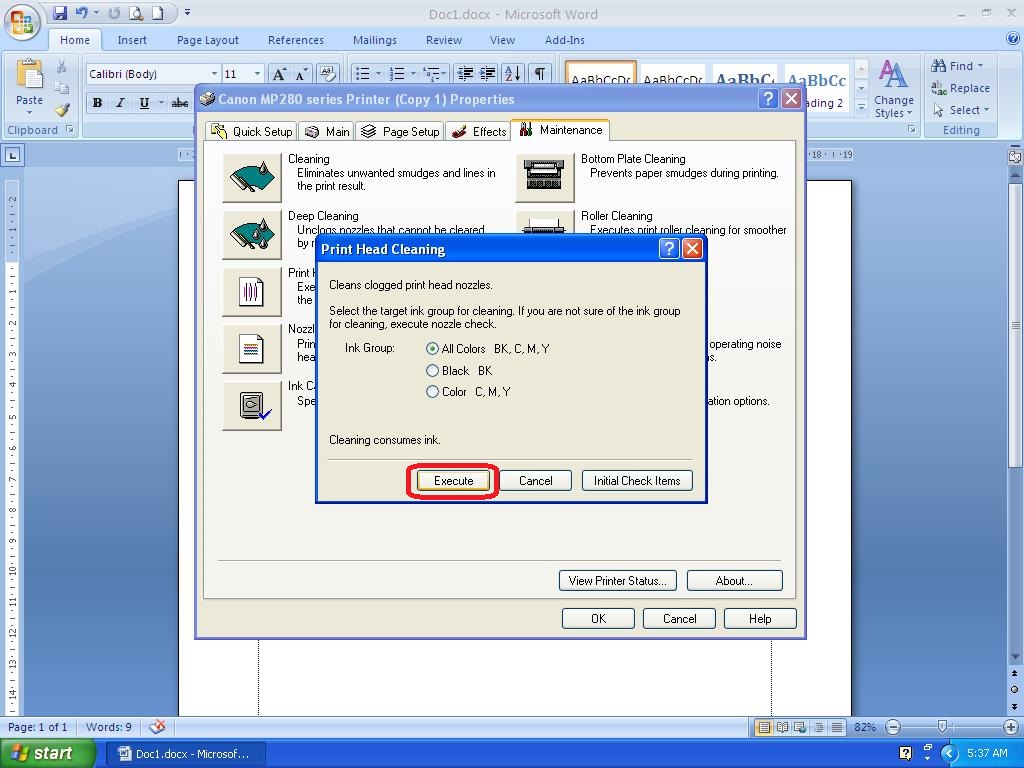Click the Paste icon in Word ribbon

(29, 74)
